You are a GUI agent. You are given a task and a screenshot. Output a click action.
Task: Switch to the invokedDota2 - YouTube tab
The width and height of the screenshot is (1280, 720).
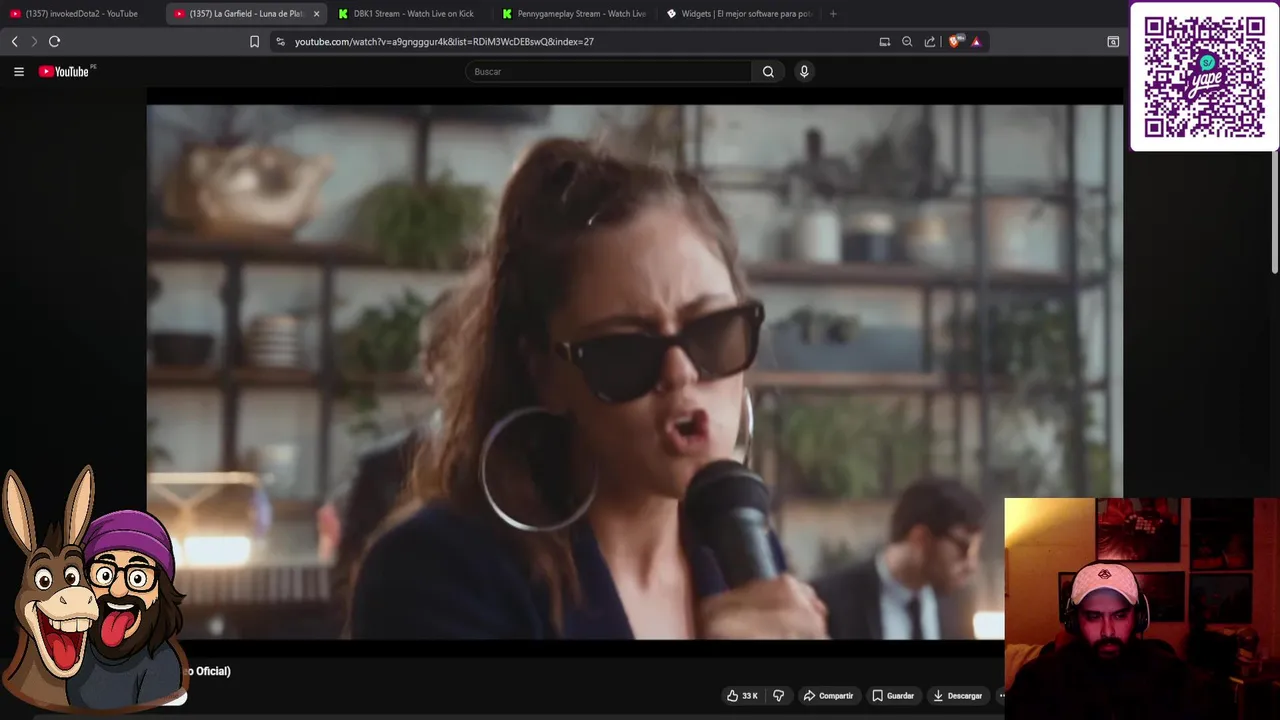click(80, 14)
